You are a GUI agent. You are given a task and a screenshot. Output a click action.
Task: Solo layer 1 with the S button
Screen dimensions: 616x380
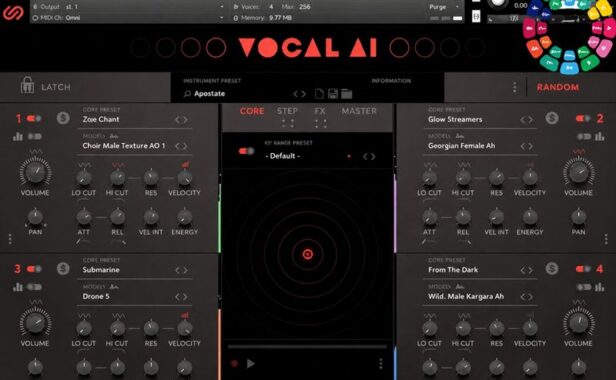pos(63,118)
